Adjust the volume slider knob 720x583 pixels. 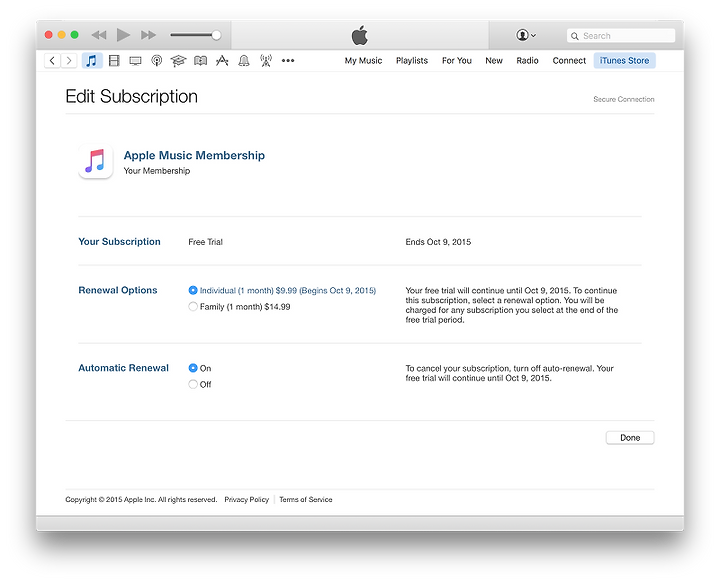click(216, 35)
